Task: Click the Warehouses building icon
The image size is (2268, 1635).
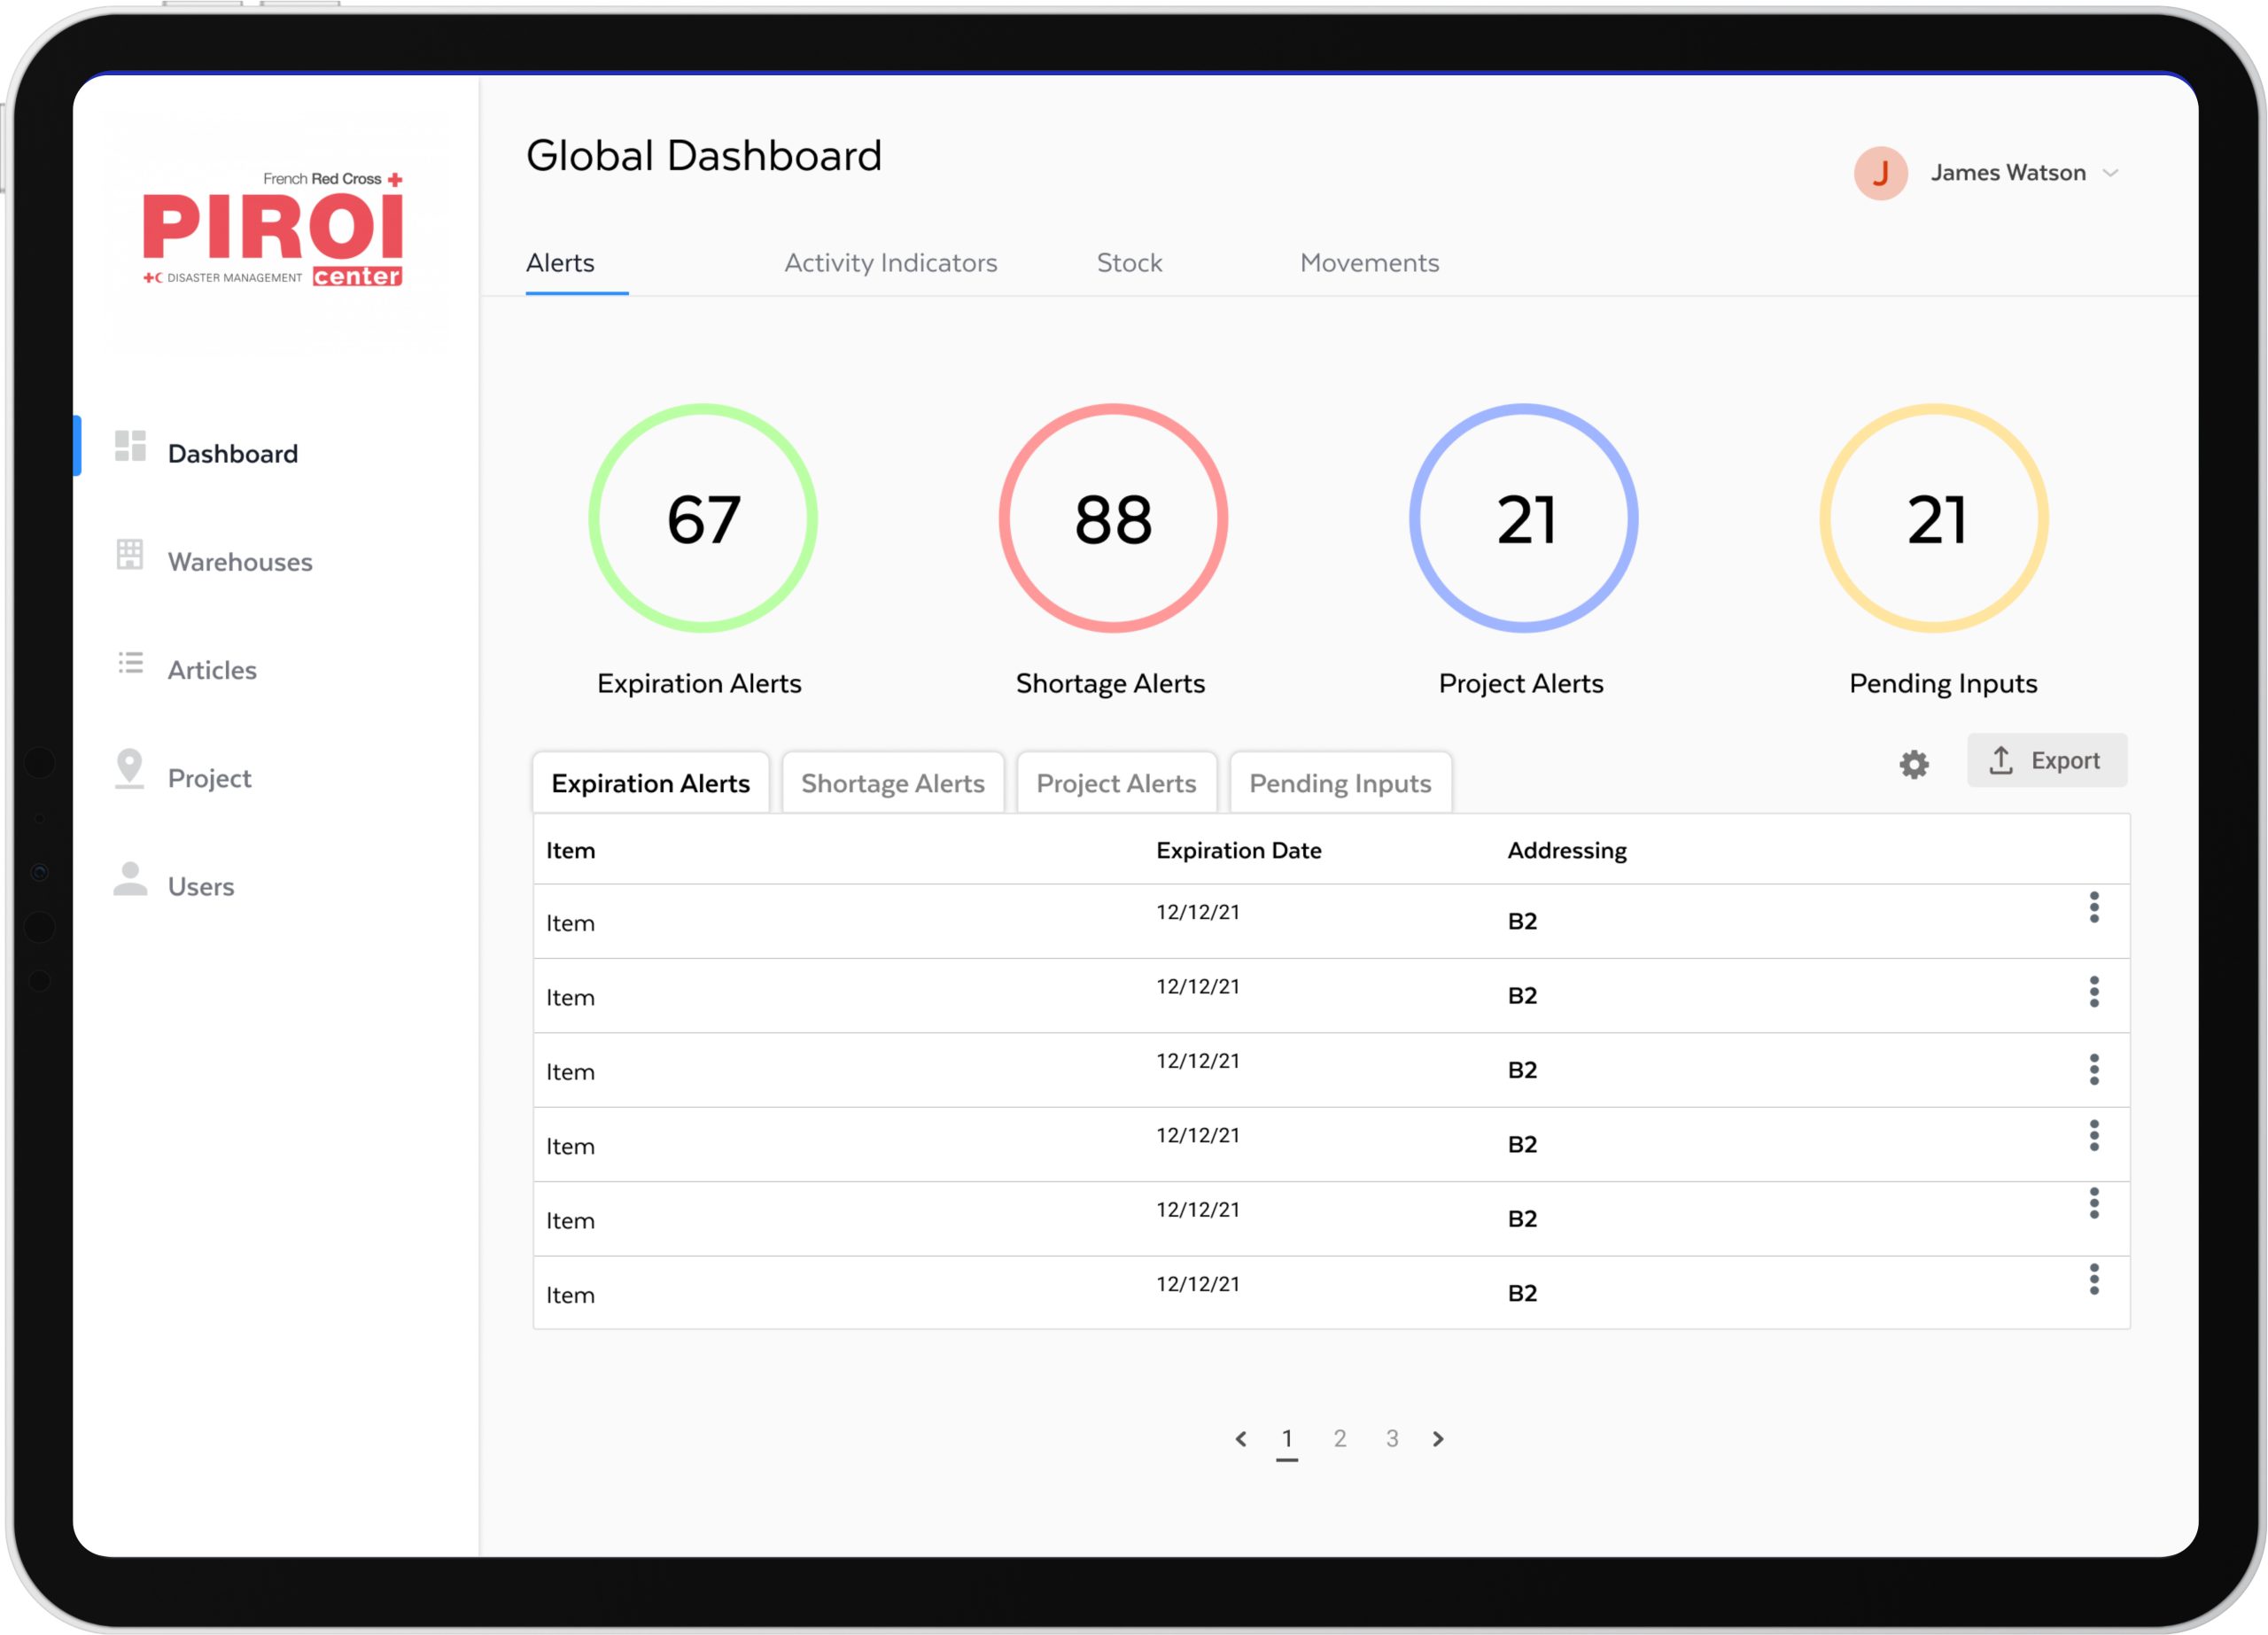Action: click(130, 554)
